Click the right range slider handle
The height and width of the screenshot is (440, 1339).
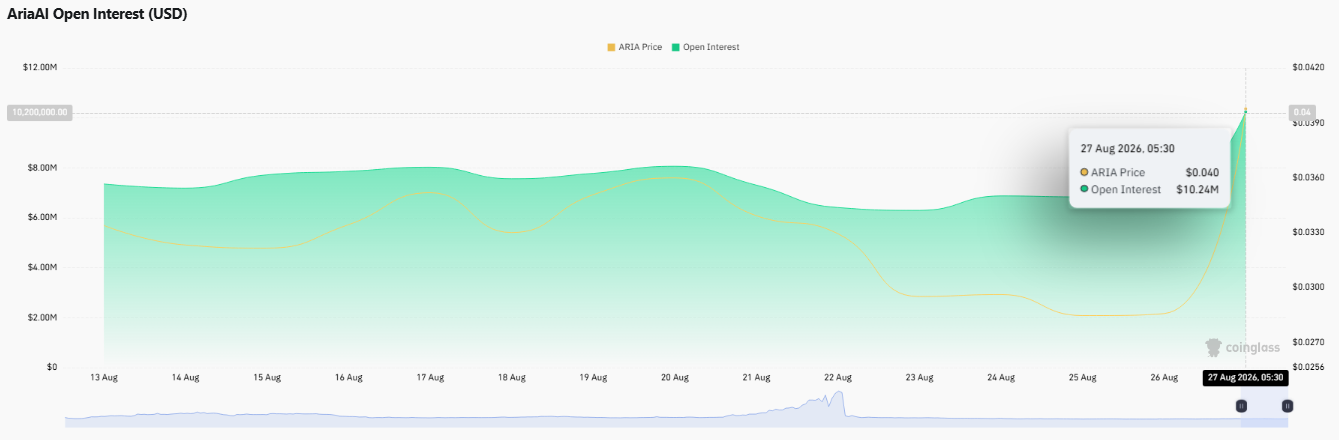point(1287,406)
